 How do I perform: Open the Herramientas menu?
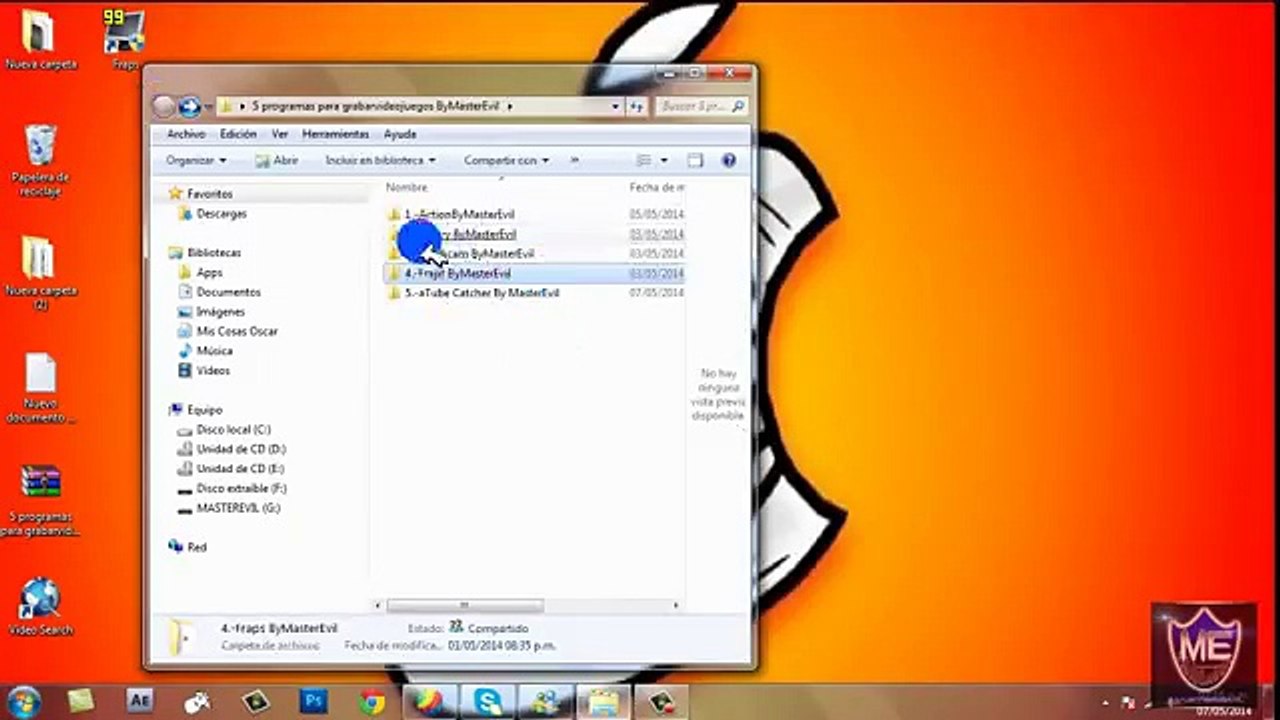click(336, 134)
